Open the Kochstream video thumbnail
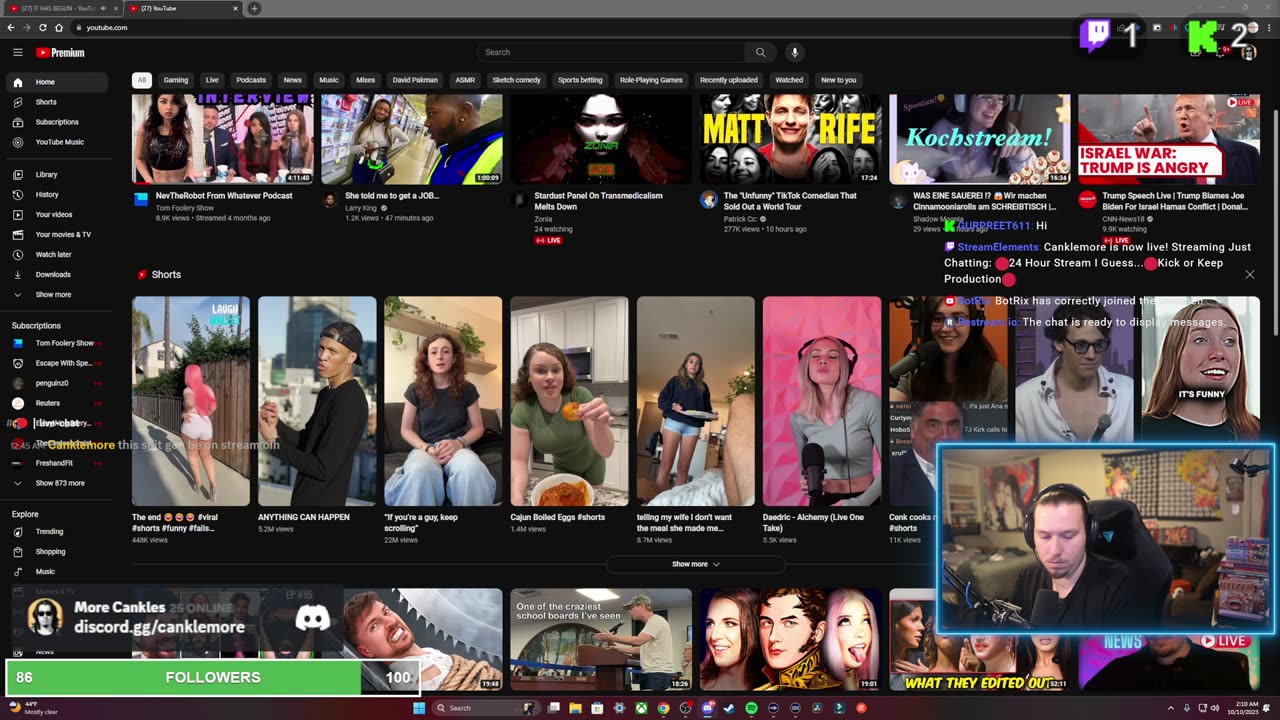The image size is (1280, 720). [980, 139]
